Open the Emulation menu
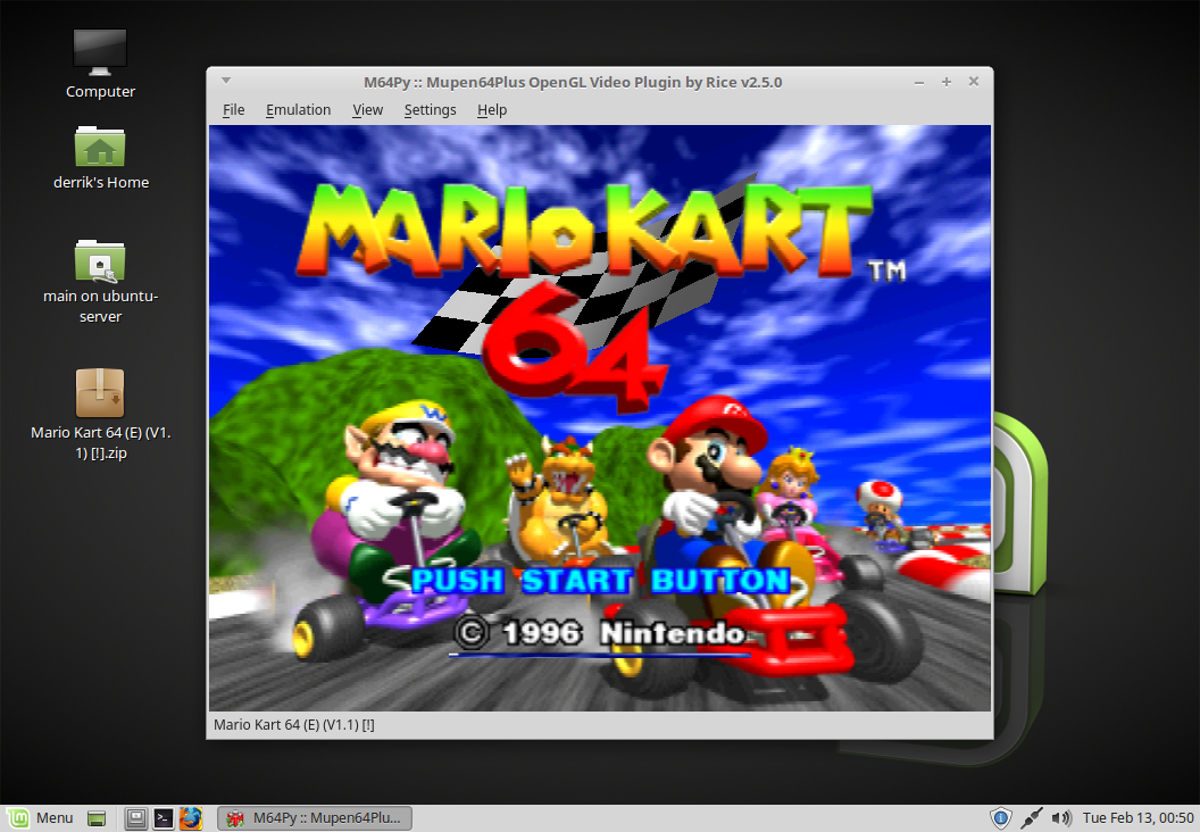This screenshot has height=832, width=1200. point(298,110)
